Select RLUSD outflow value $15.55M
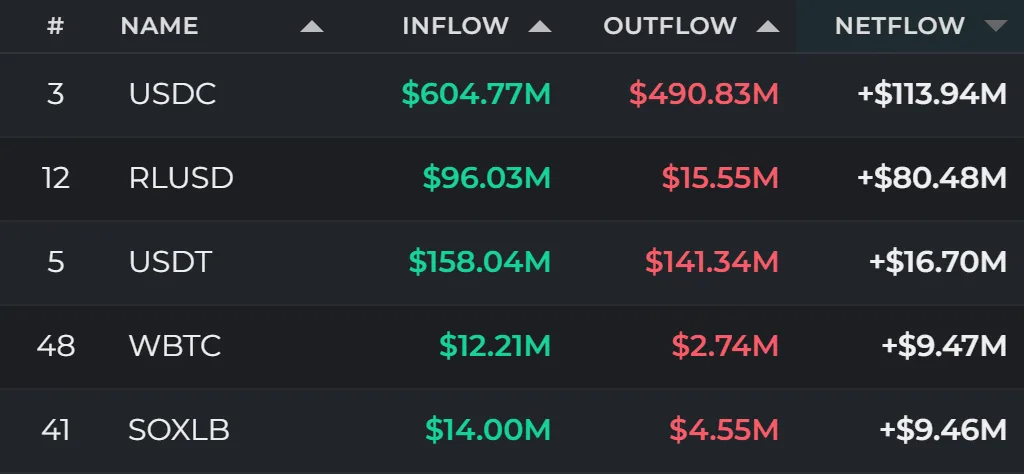Viewport: 1024px width, 474px height. point(720,178)
